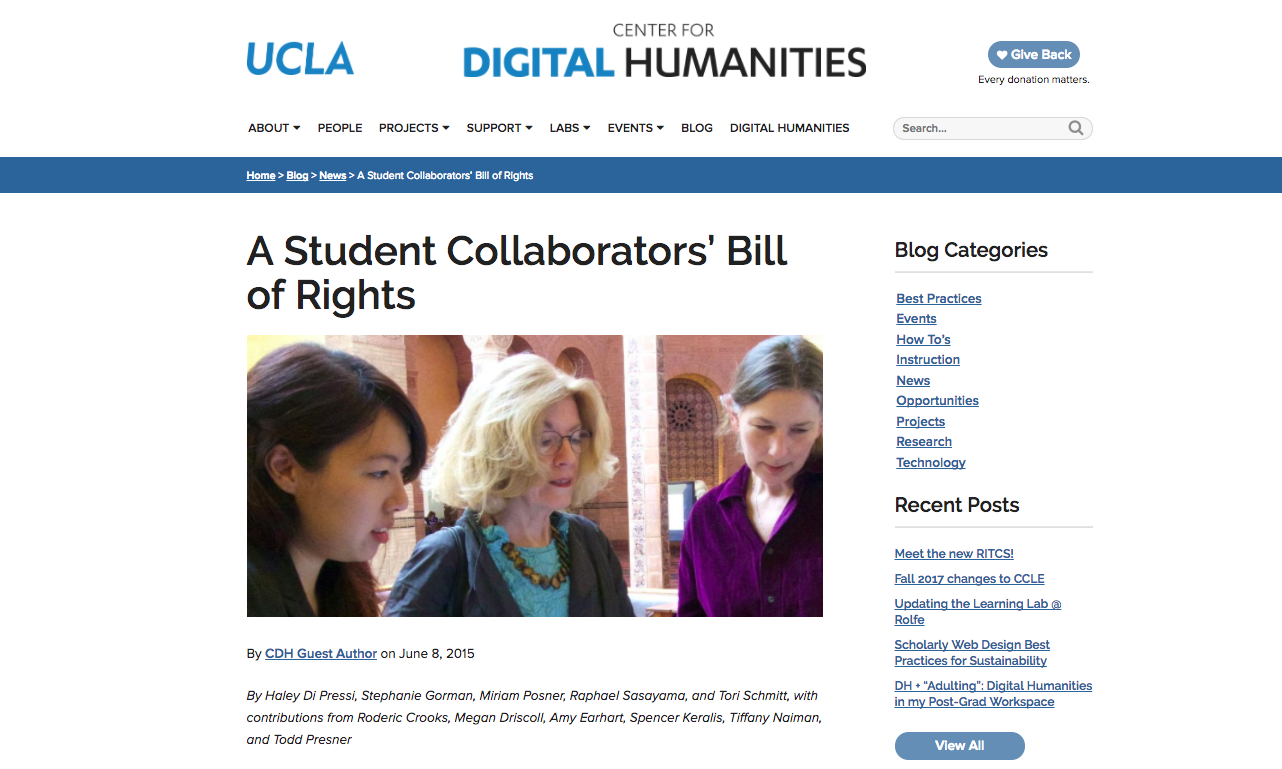Click the article title A Student Collaborators' Bill of Rights

[x=517, y=273]
